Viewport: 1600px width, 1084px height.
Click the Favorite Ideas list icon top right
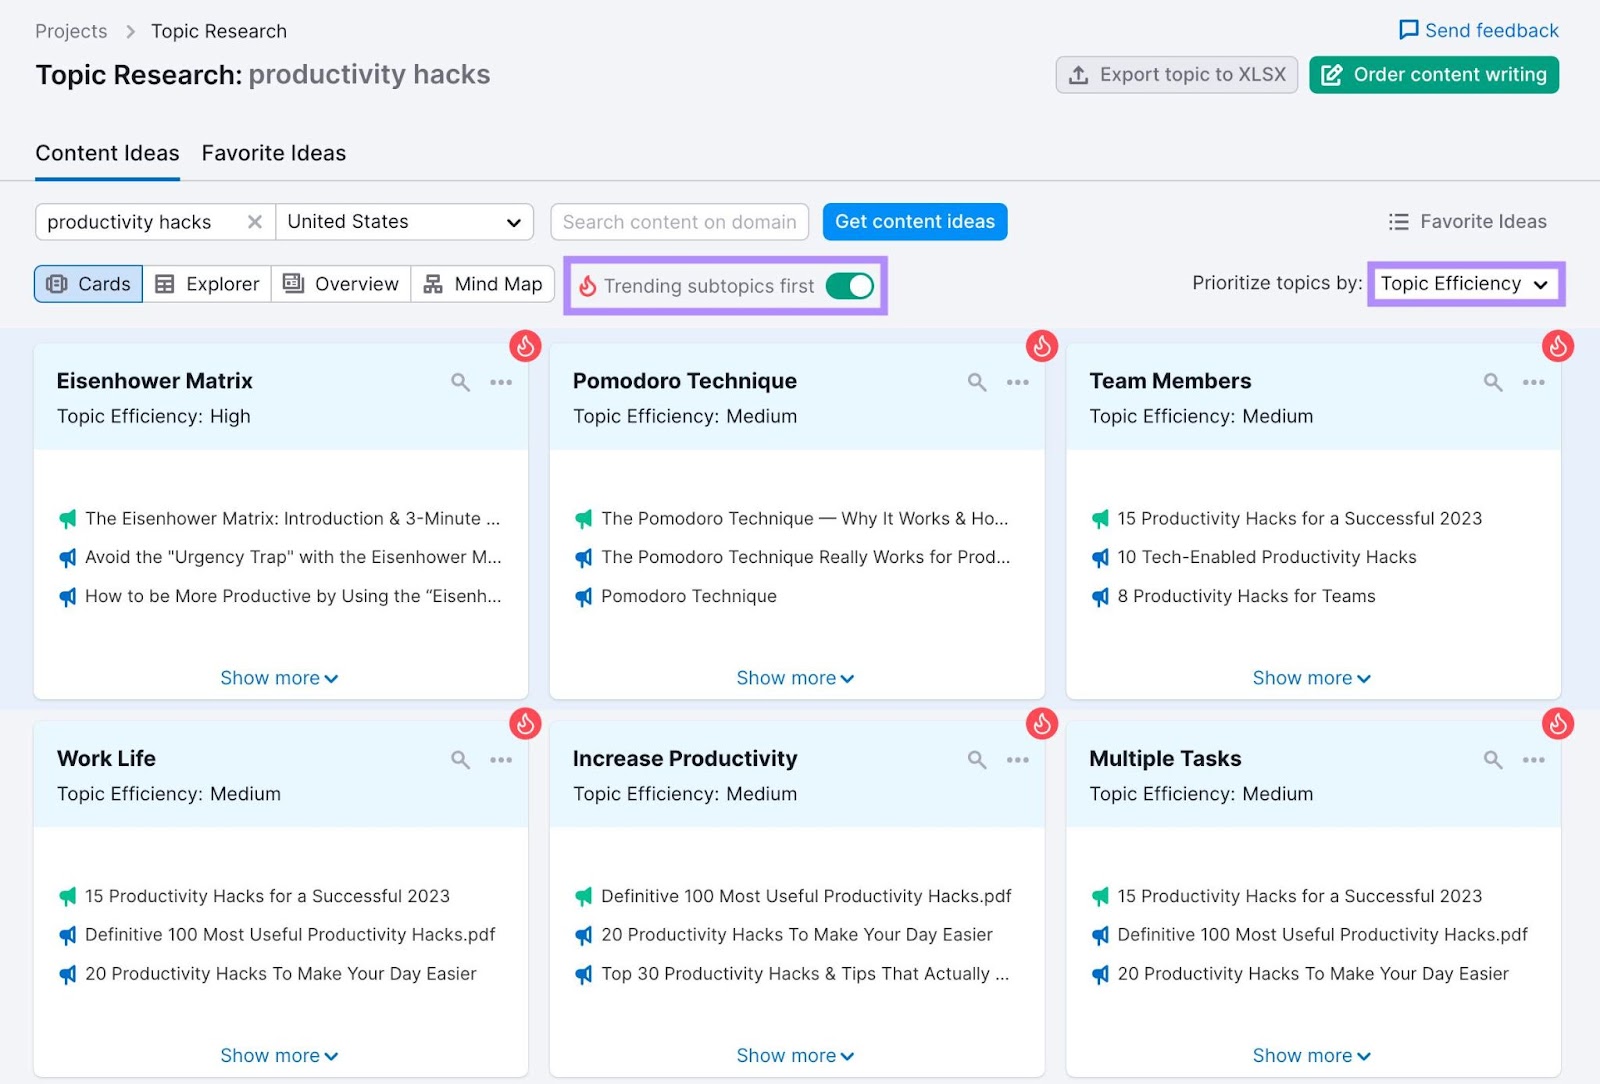pos(1398,221)
